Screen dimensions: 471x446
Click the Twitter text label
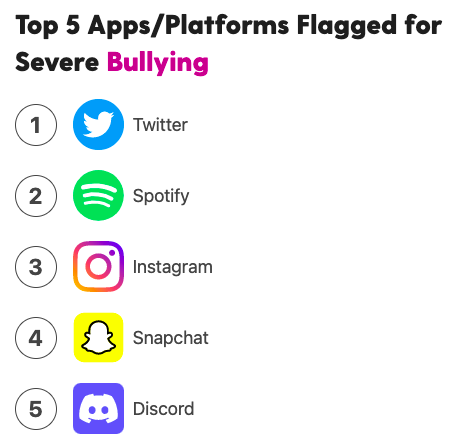pos(160,125)
